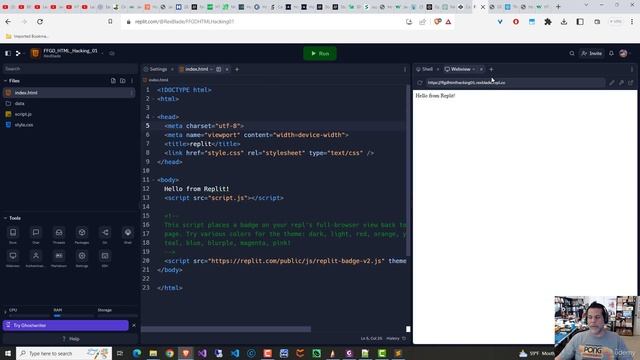Collapse the head tag fold arrow

pyautogui.click(x=154, y=117)
